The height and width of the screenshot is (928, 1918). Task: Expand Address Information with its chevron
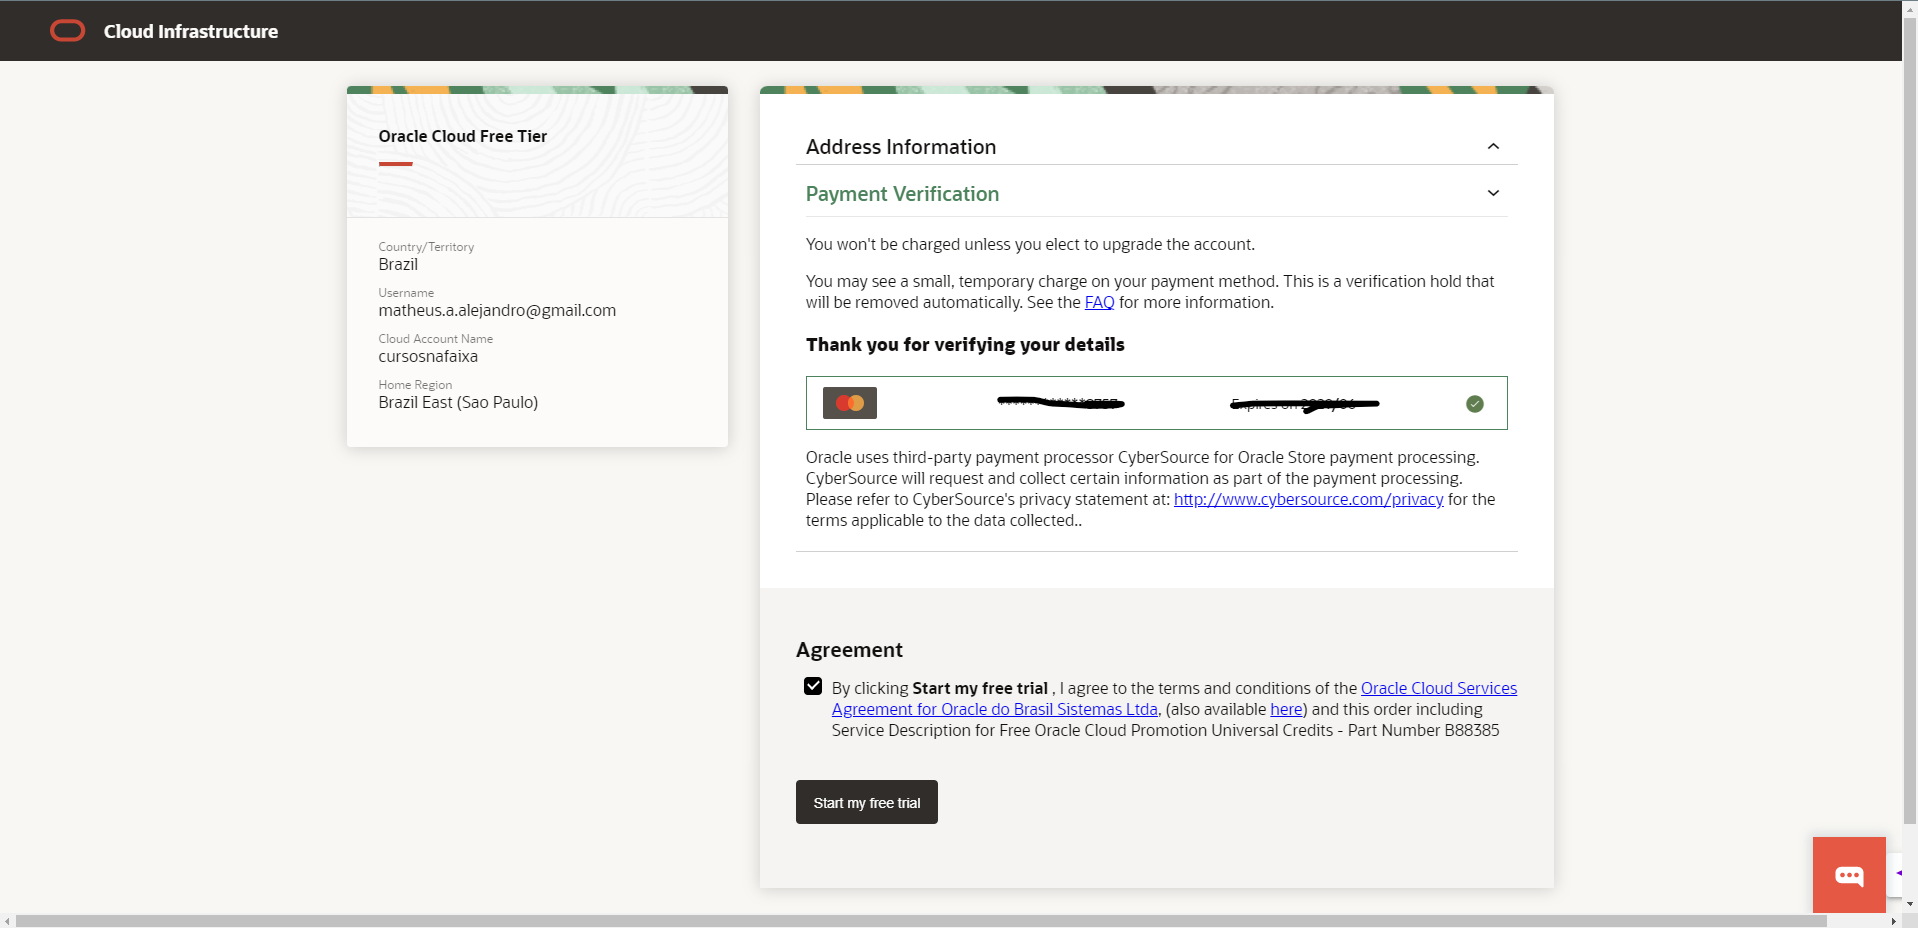point(1493,146)
